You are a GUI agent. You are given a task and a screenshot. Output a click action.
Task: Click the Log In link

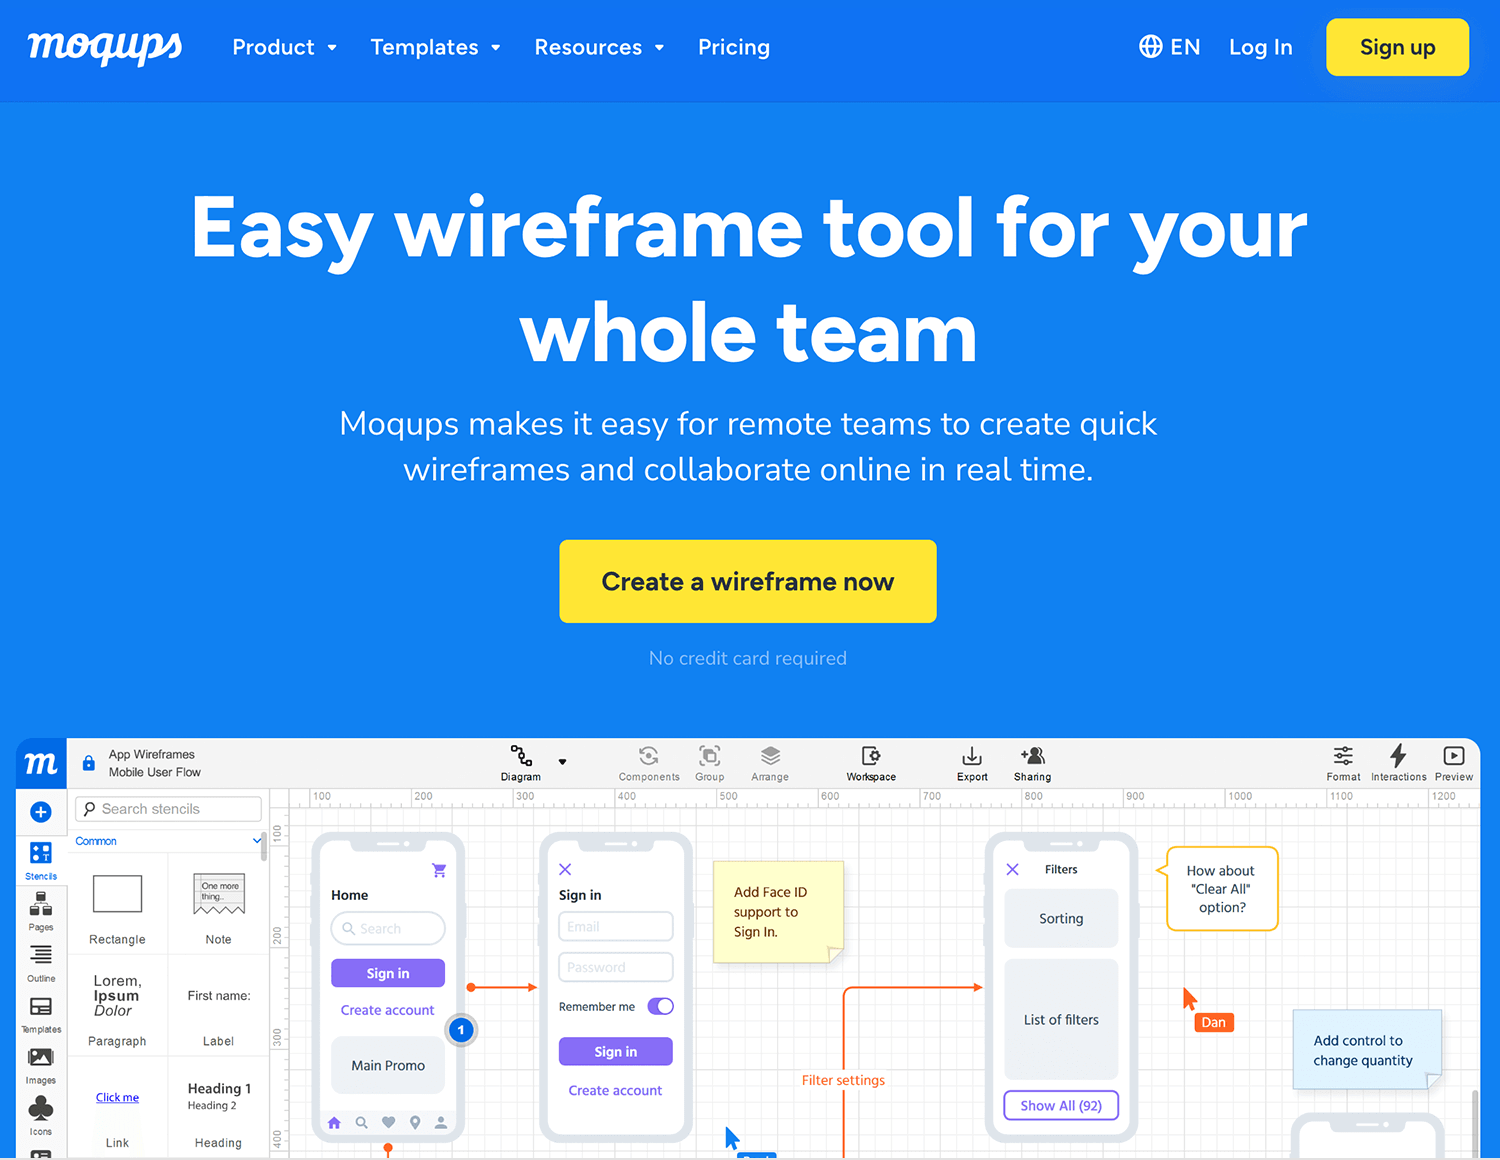tap(1260, 47)
